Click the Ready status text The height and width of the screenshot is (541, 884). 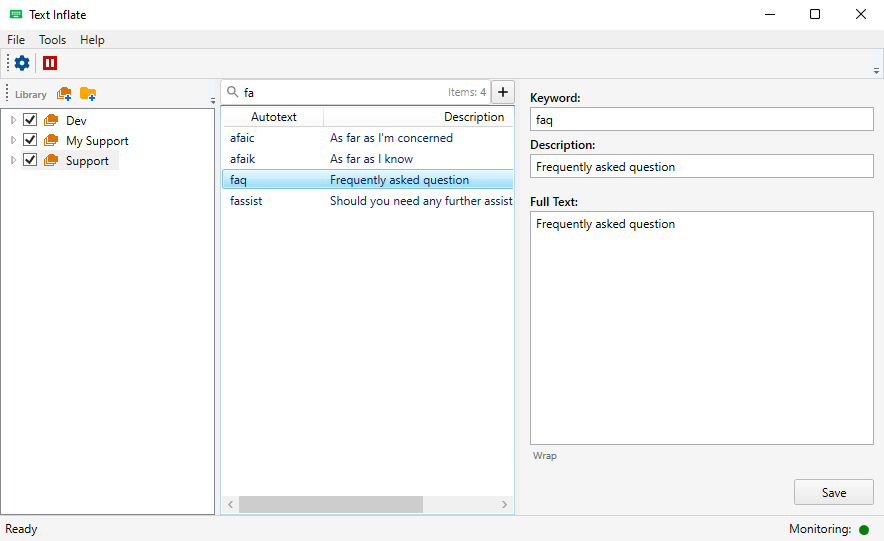[21, 529]
